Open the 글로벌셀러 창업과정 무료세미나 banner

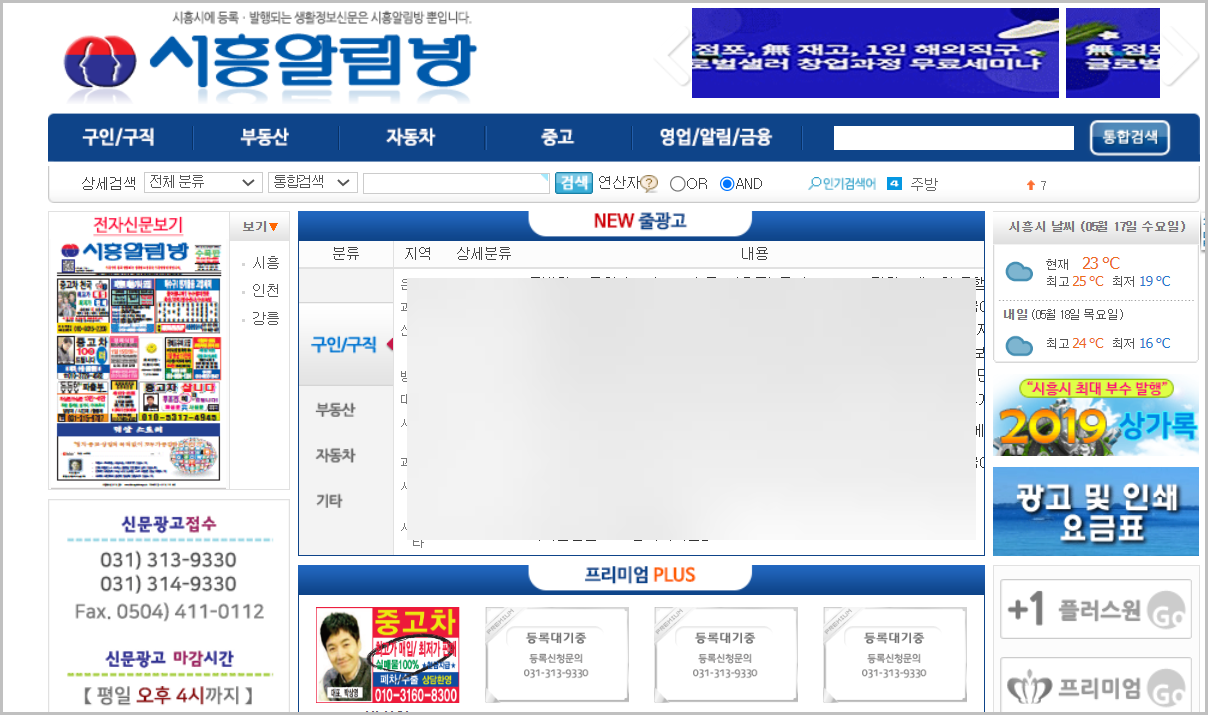point(875,53)
